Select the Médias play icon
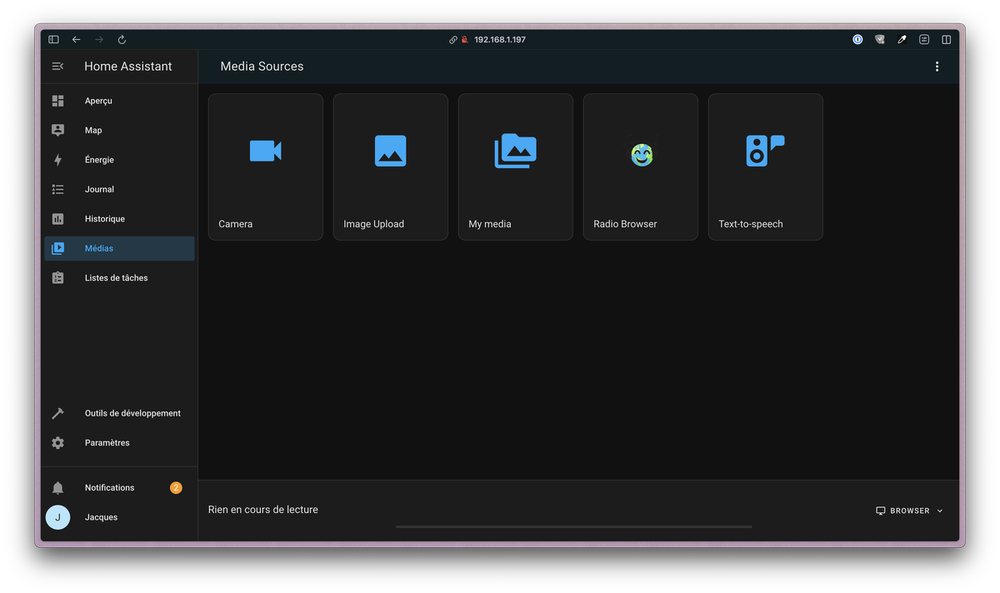 58,248
